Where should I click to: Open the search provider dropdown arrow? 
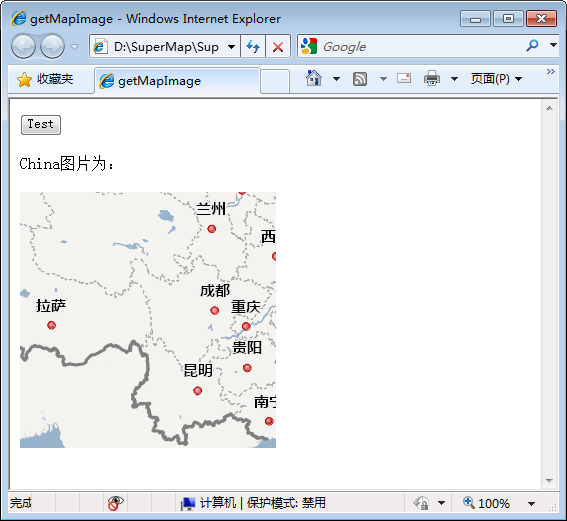pyautogui.click(x=553, y=46)
